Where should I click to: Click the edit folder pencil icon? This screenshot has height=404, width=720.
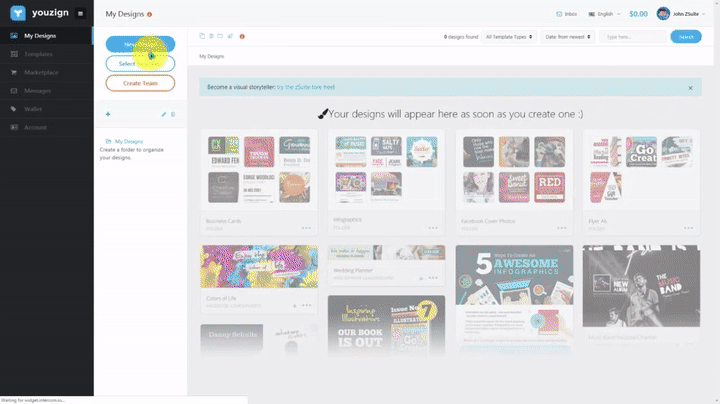[164, 114]
